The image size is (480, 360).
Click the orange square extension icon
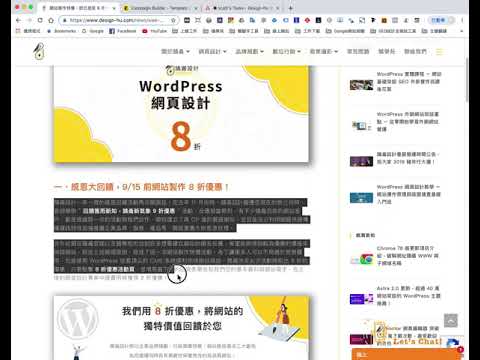(384, 20)
